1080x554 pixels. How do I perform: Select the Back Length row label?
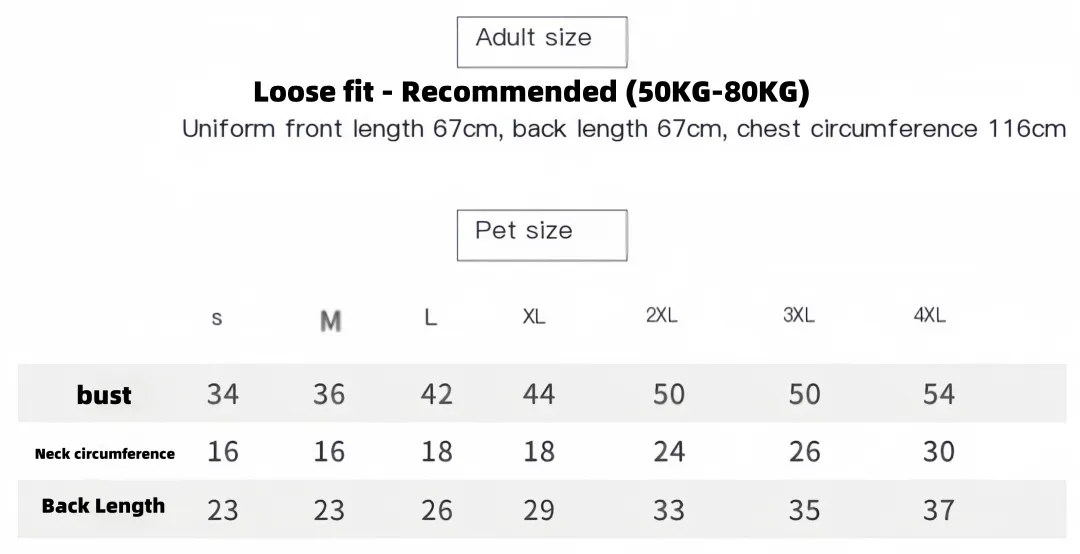(x=103, y=506)
